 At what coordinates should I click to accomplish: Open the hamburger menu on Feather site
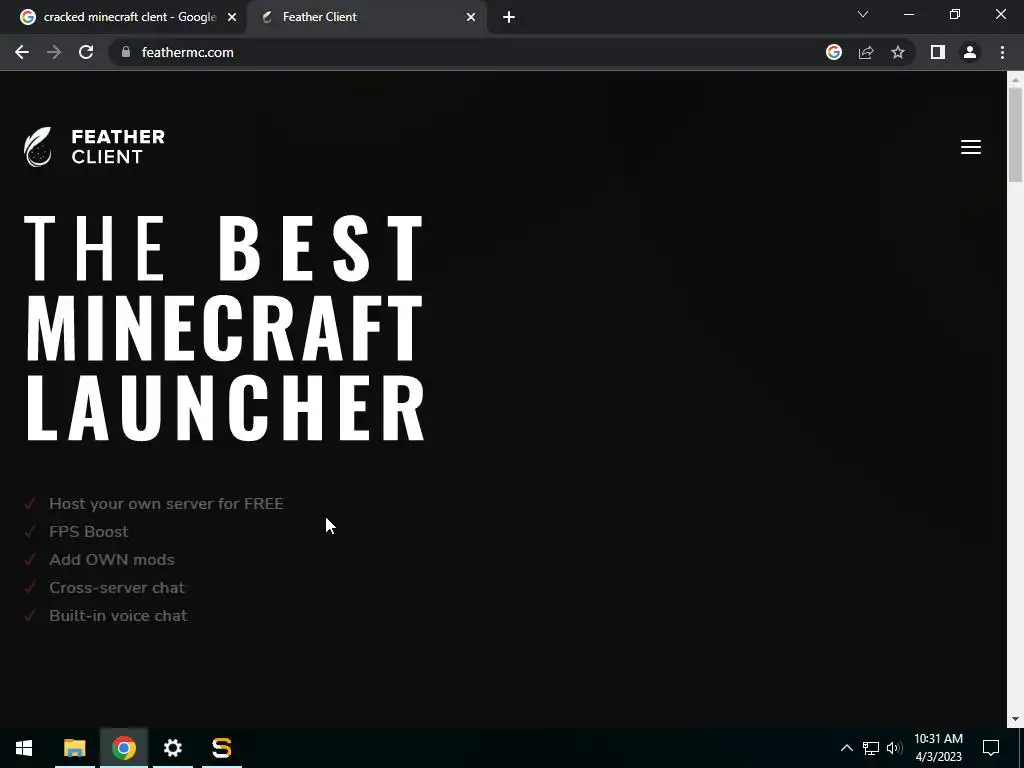click(970, 147)
